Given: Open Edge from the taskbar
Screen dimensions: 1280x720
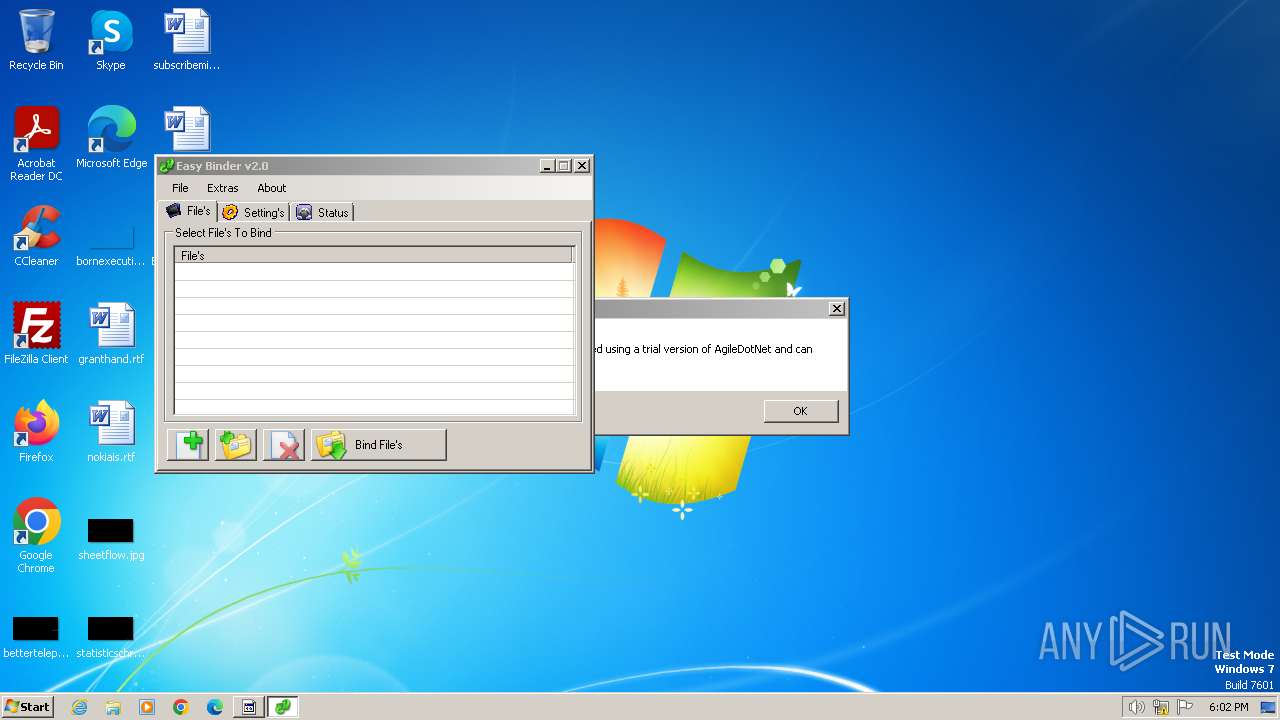Looking at the screenshot, I should pos(215,707).
